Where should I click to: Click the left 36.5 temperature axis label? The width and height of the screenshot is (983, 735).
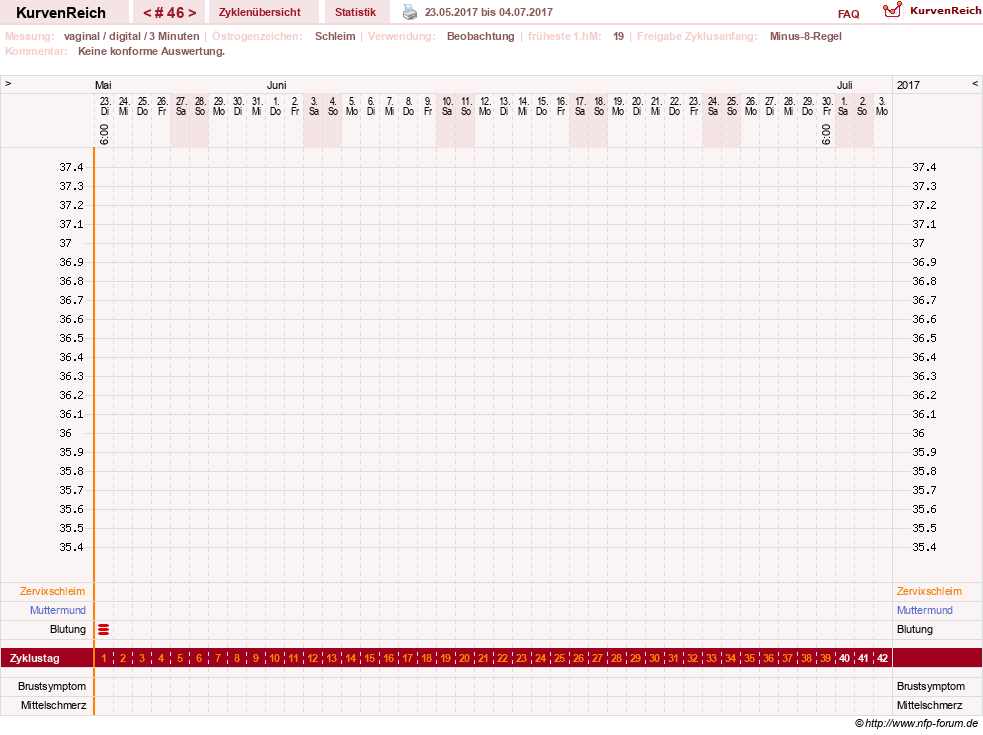tap(71, 338)
